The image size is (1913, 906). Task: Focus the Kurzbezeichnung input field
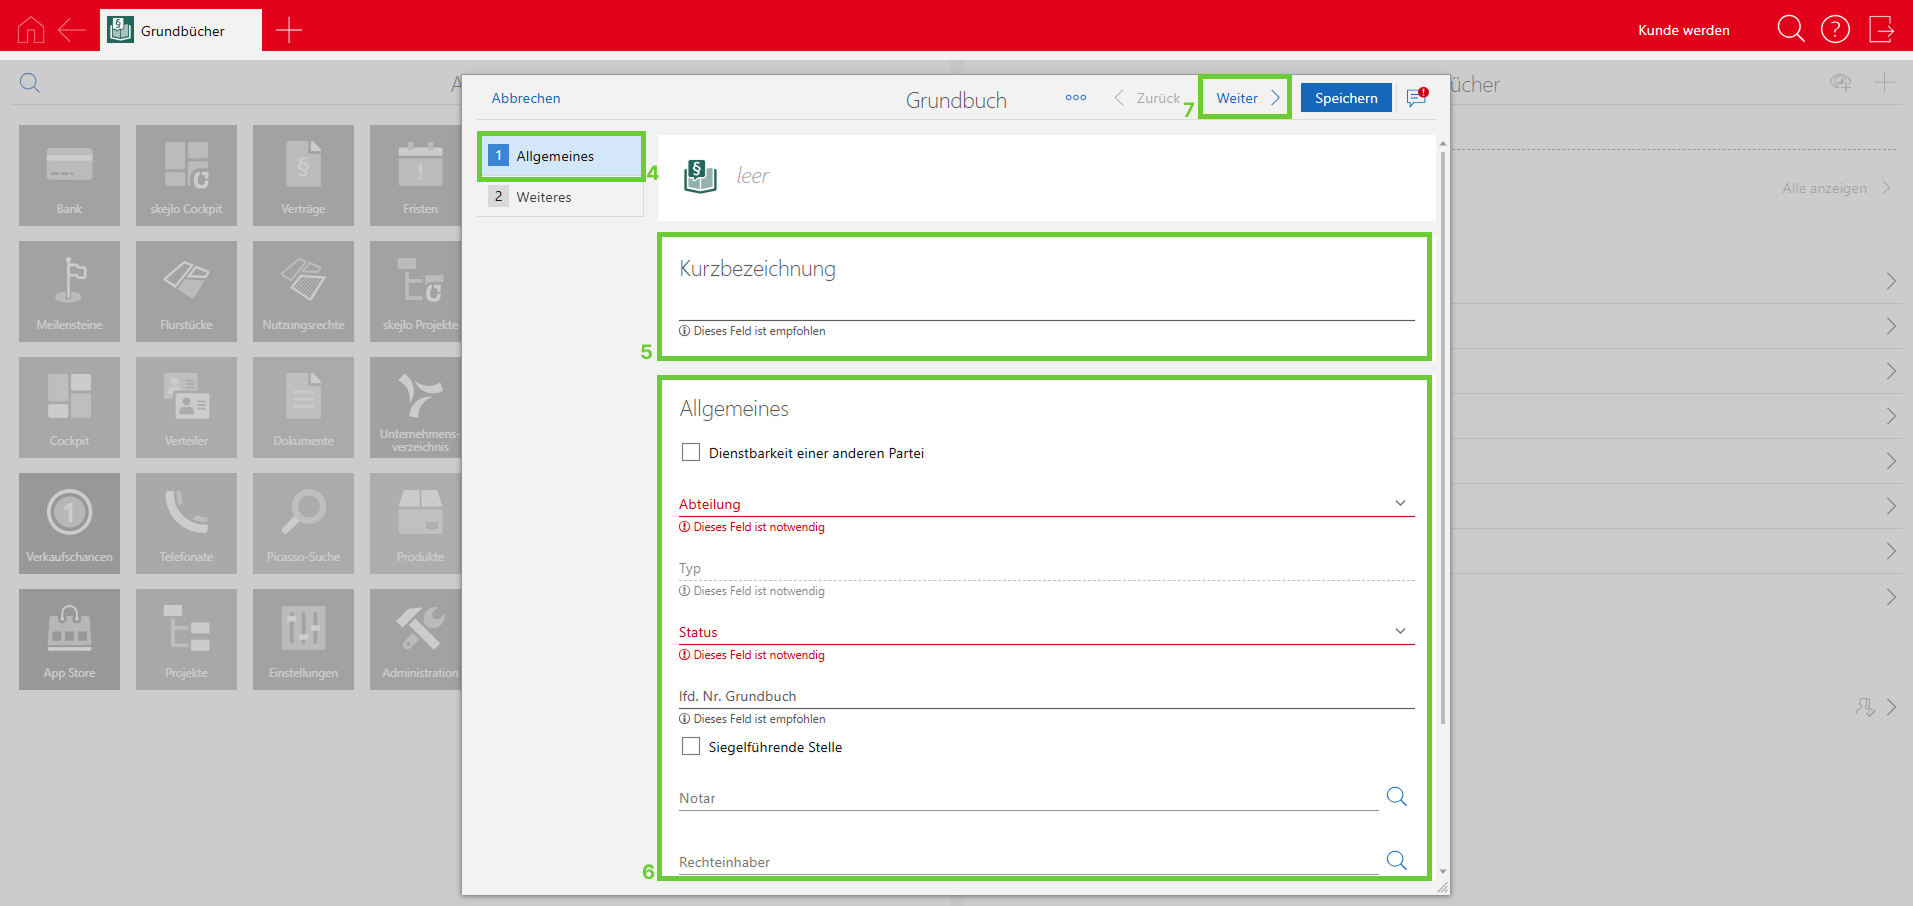(1046, 305)
